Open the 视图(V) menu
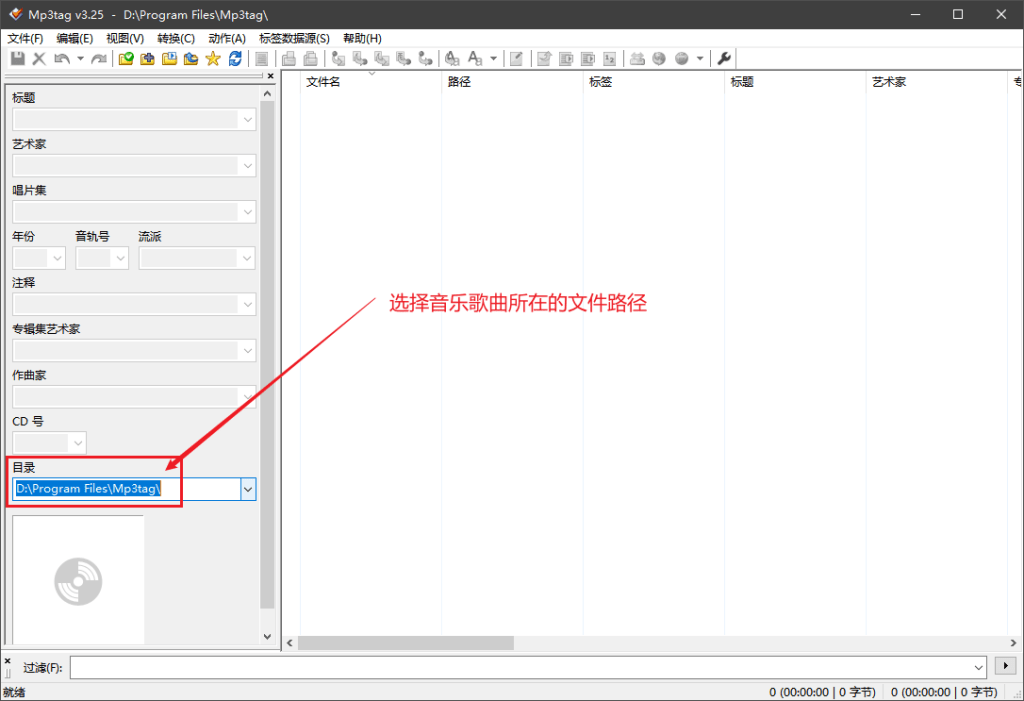 pos(125,39)
